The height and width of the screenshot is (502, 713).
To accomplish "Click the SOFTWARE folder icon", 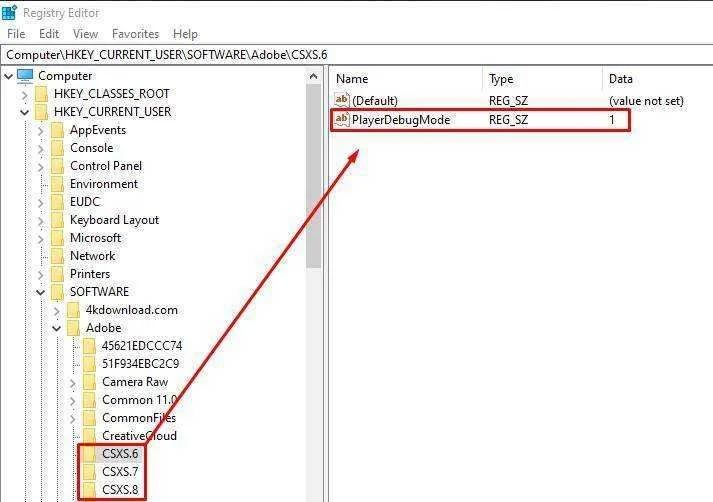I will point(57,292).
